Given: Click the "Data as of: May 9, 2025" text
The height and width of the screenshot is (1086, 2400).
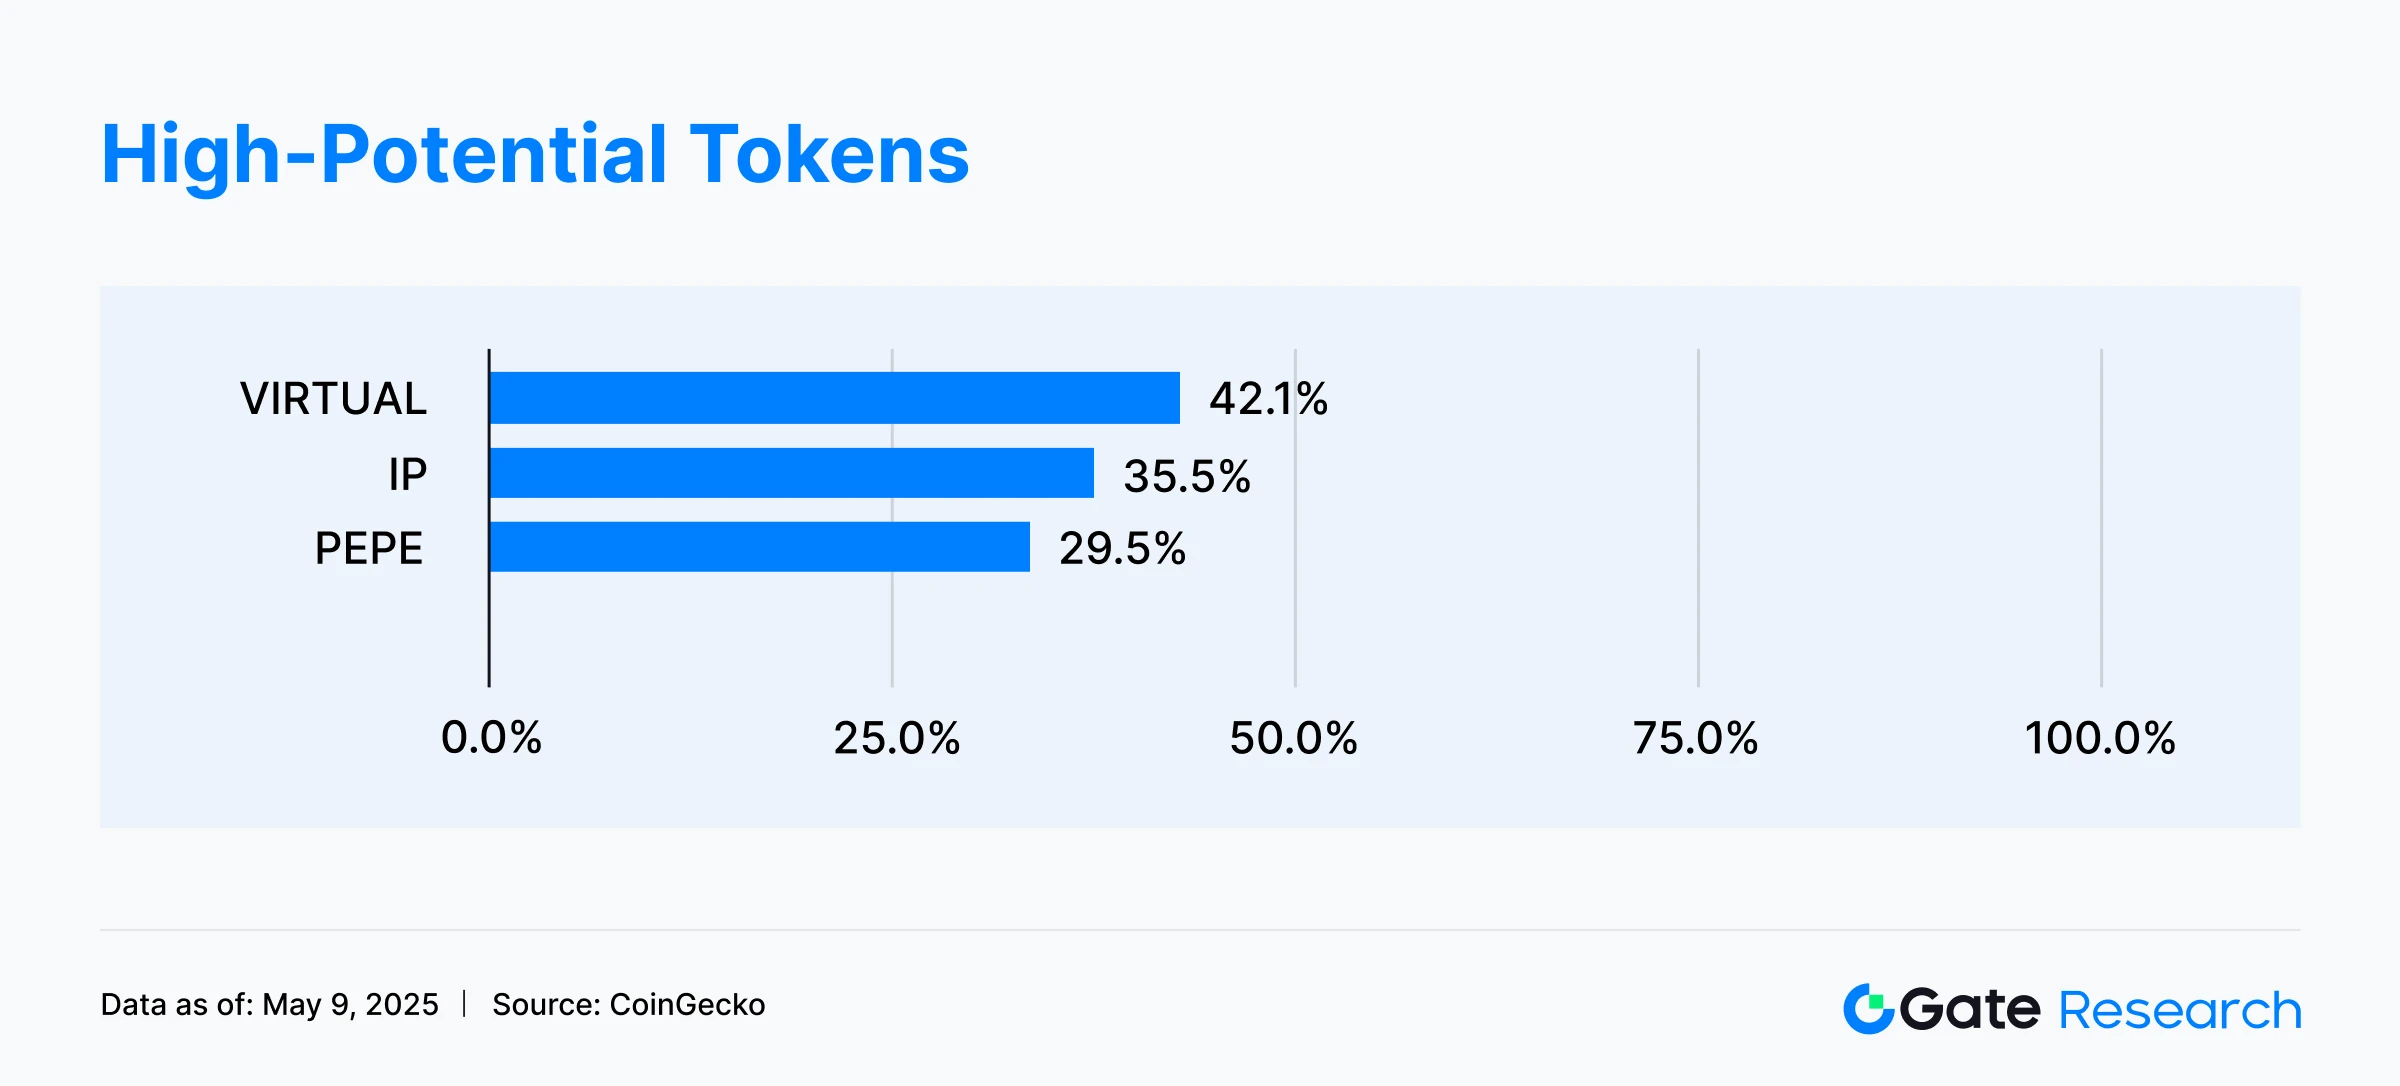Looking at the screenshot, I should click(270, 1004).
